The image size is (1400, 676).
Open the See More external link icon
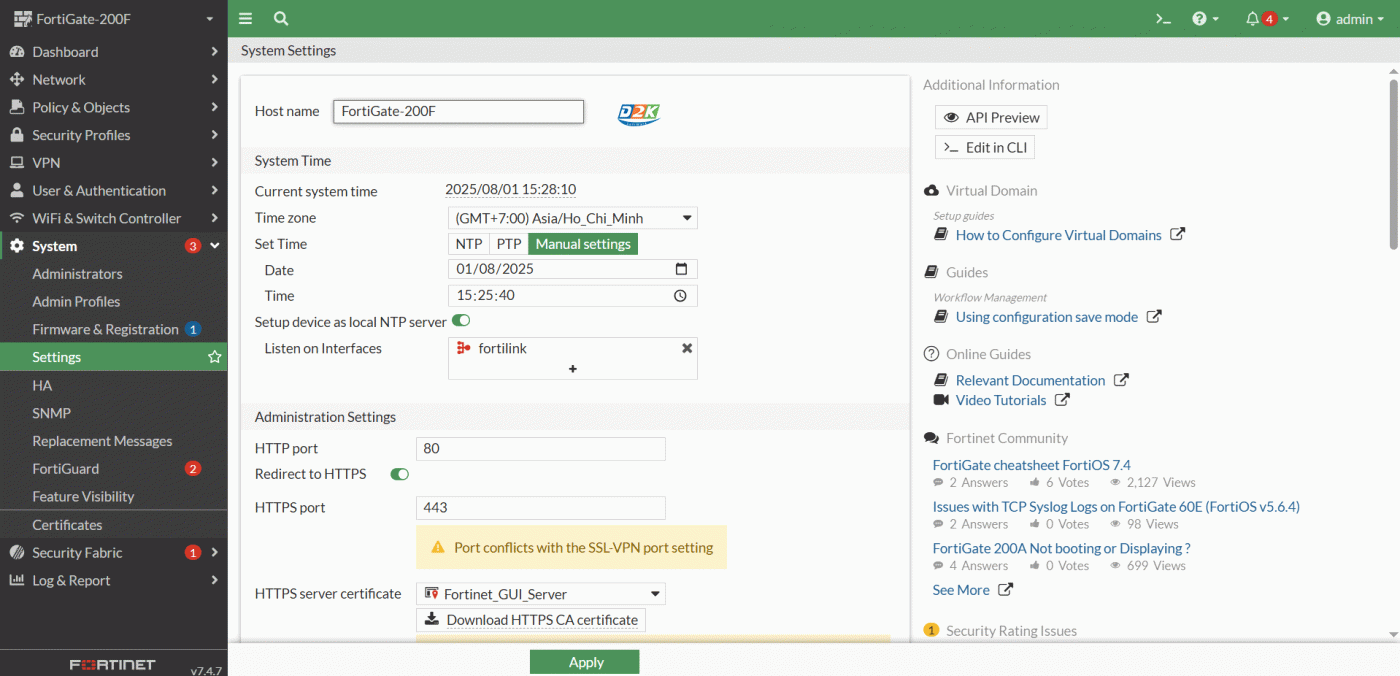(1006, 590)
